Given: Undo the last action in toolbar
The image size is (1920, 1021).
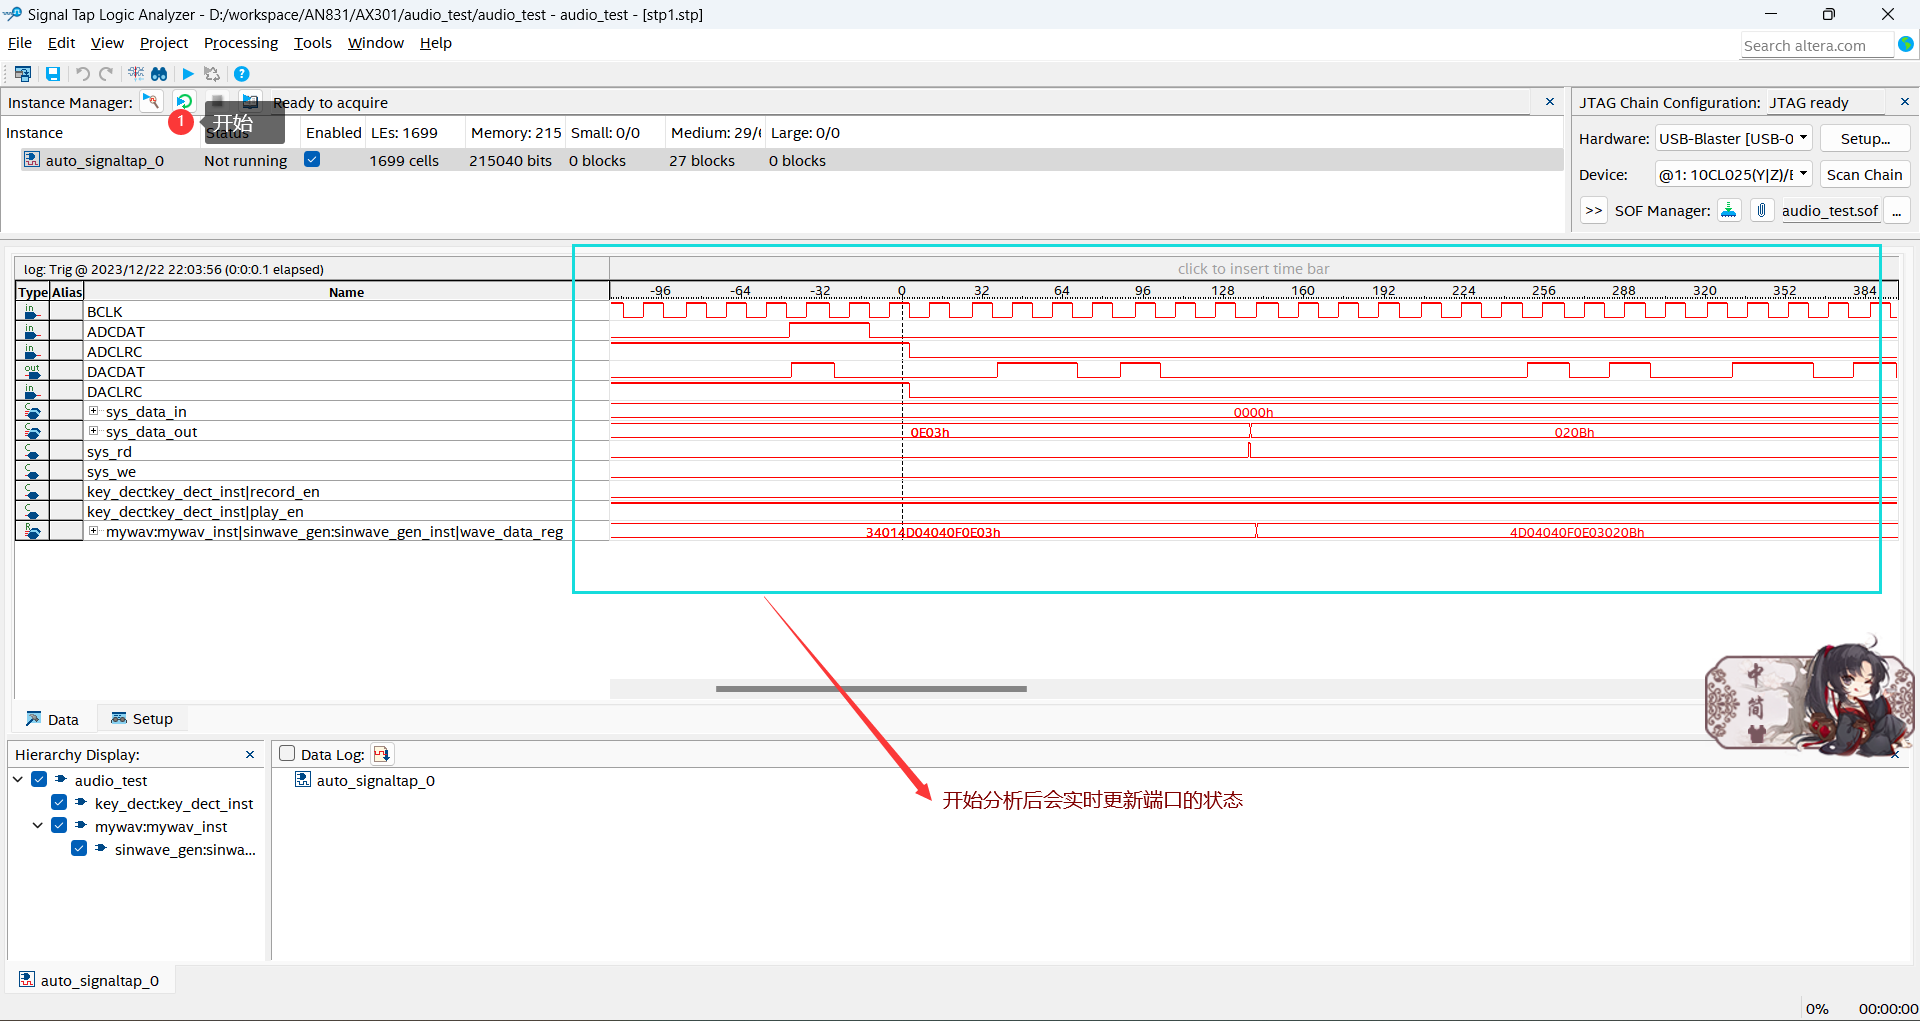Looking at the screenshot, I should coord(83,74).
